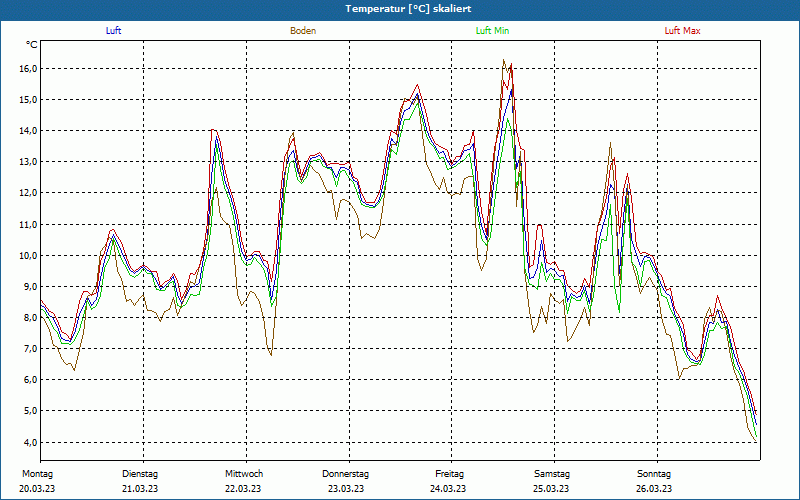The image size is (800, 500).
Task: Click the date '26.03.23'
Action: click(654, 489)
